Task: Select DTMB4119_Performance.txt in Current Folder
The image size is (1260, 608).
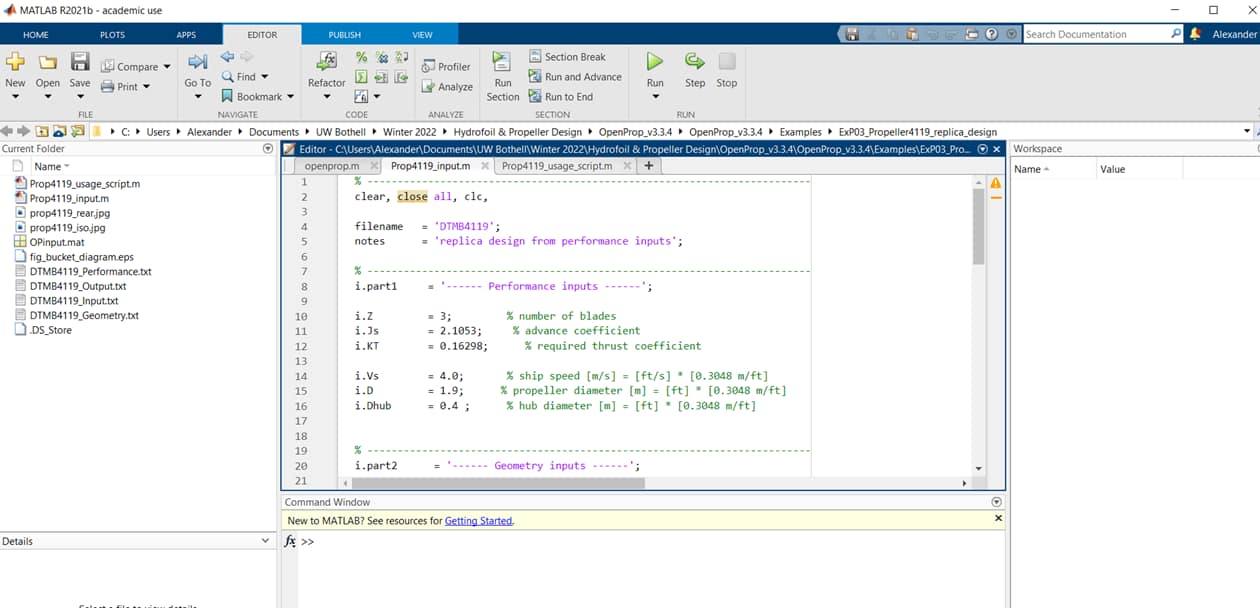Action: coord(90,271)
